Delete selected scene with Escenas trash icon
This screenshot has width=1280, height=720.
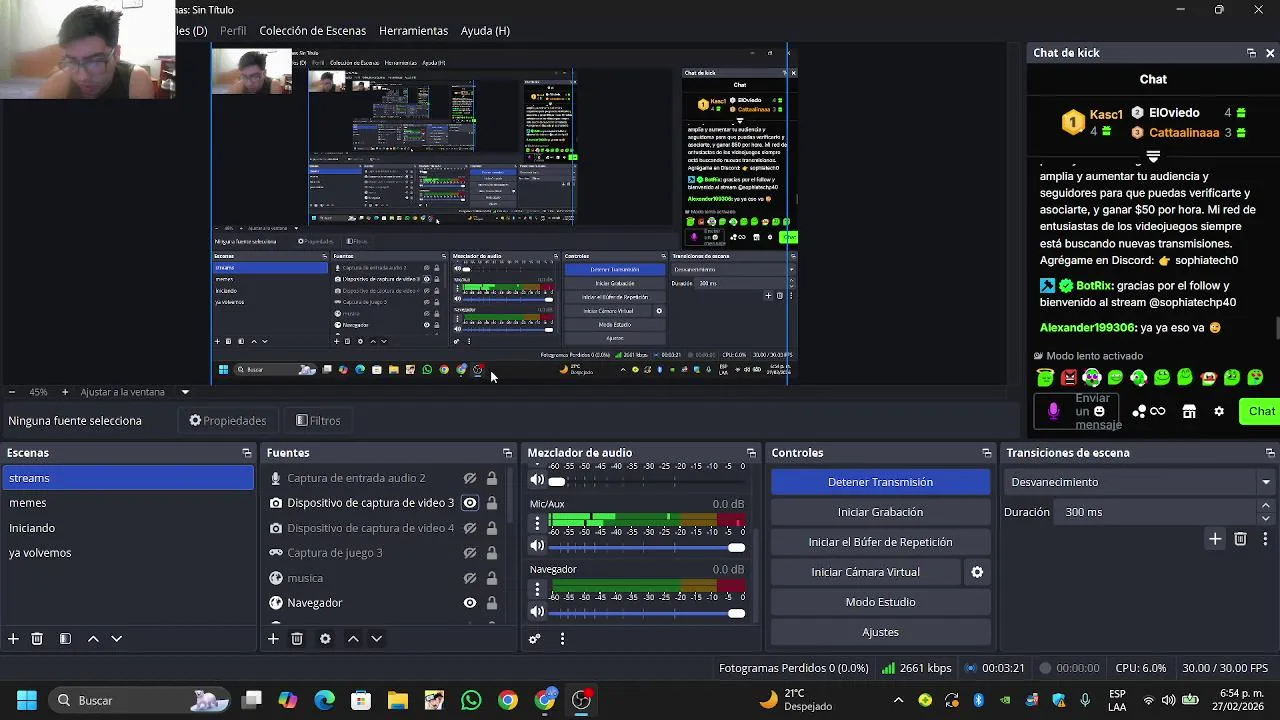coord(37,639)
